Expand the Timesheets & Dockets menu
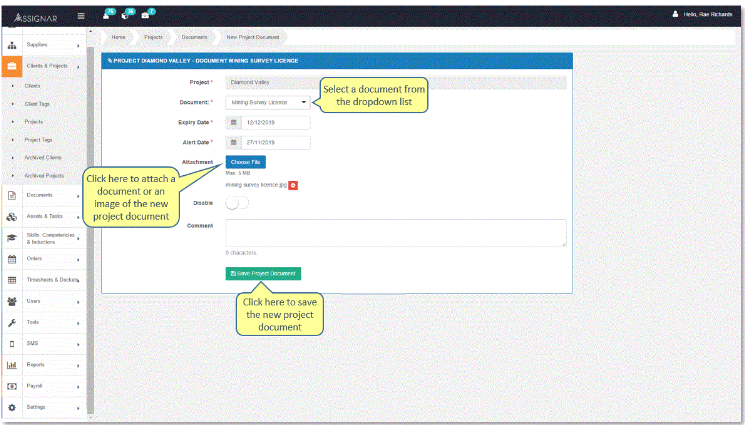The width and height of the screenshot is (745, 425). pos(52,279)
